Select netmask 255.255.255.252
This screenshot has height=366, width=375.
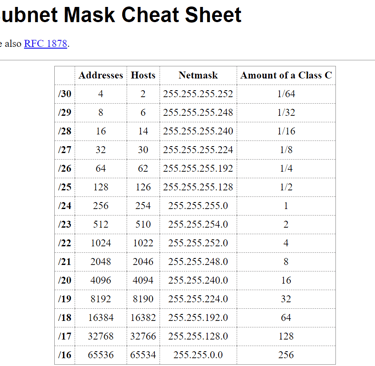pos(198,94)
